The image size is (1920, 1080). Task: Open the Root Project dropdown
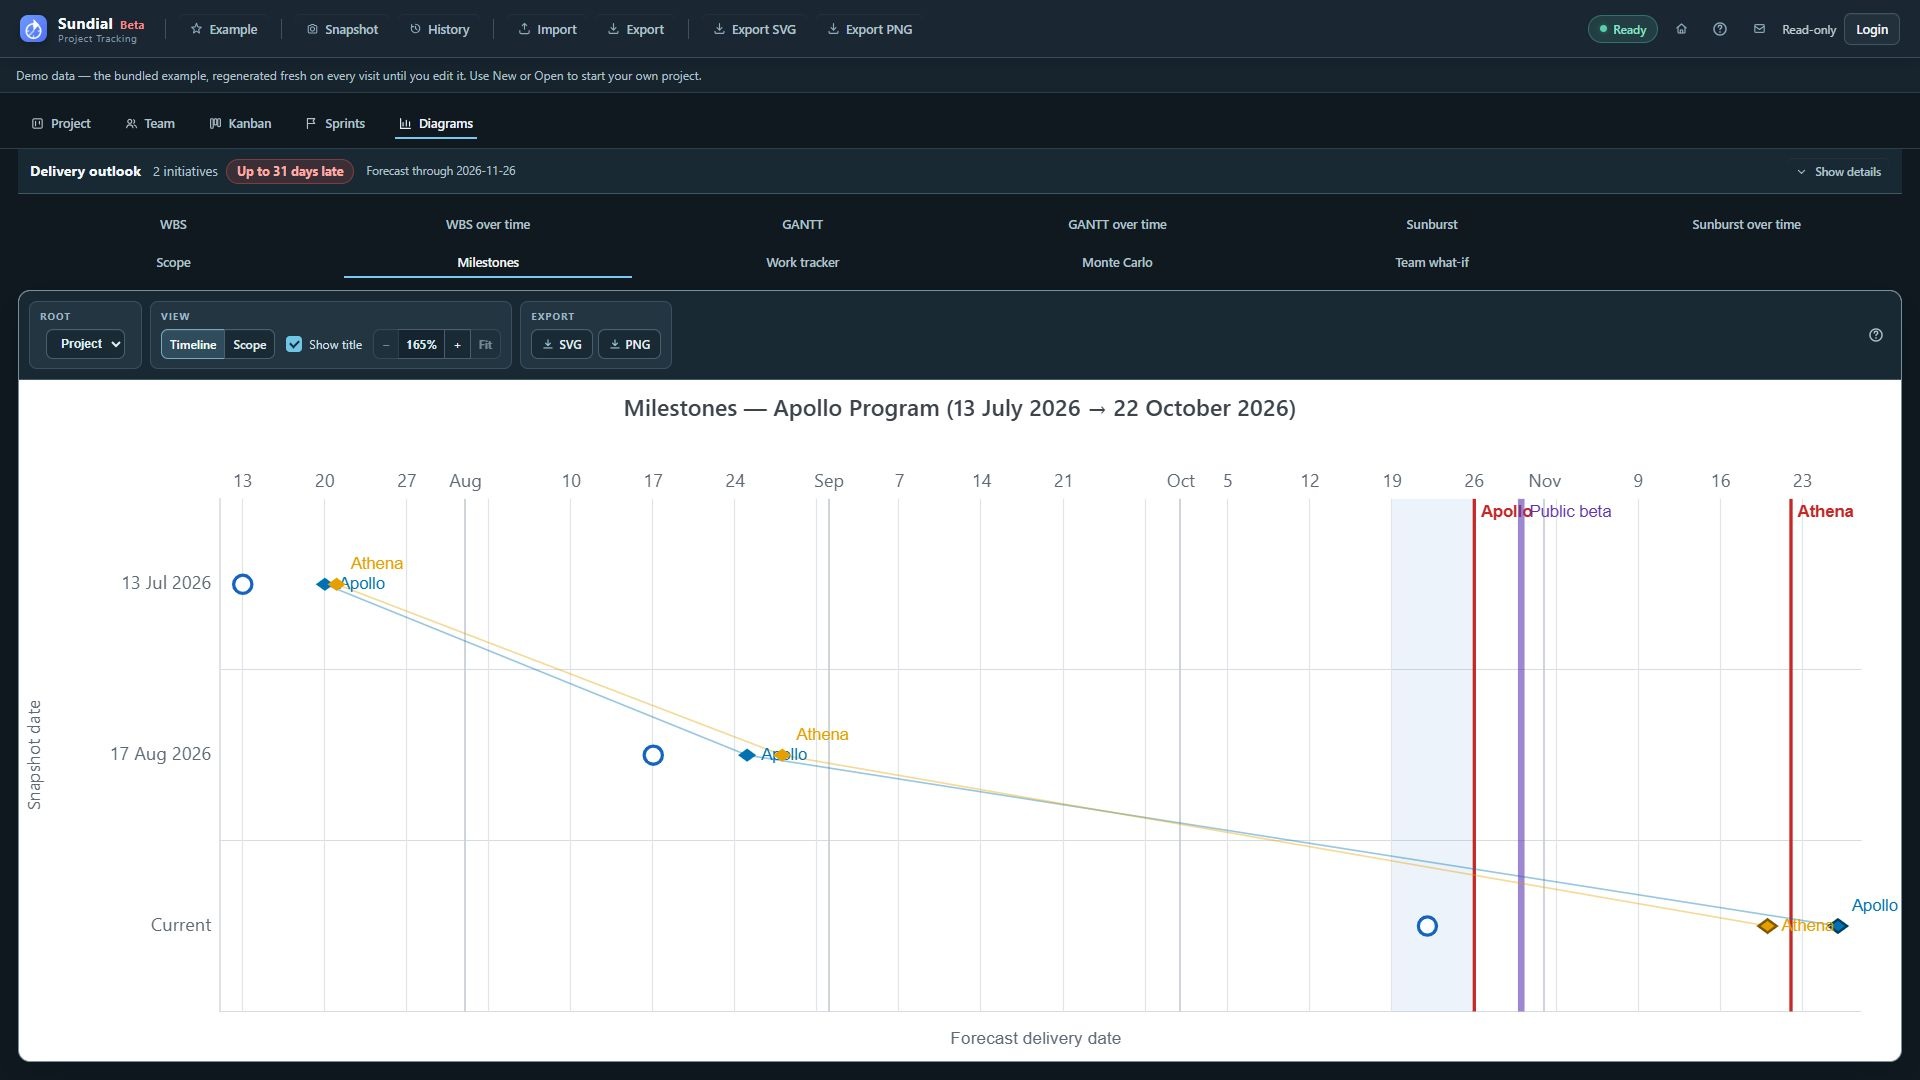point(85,344)
